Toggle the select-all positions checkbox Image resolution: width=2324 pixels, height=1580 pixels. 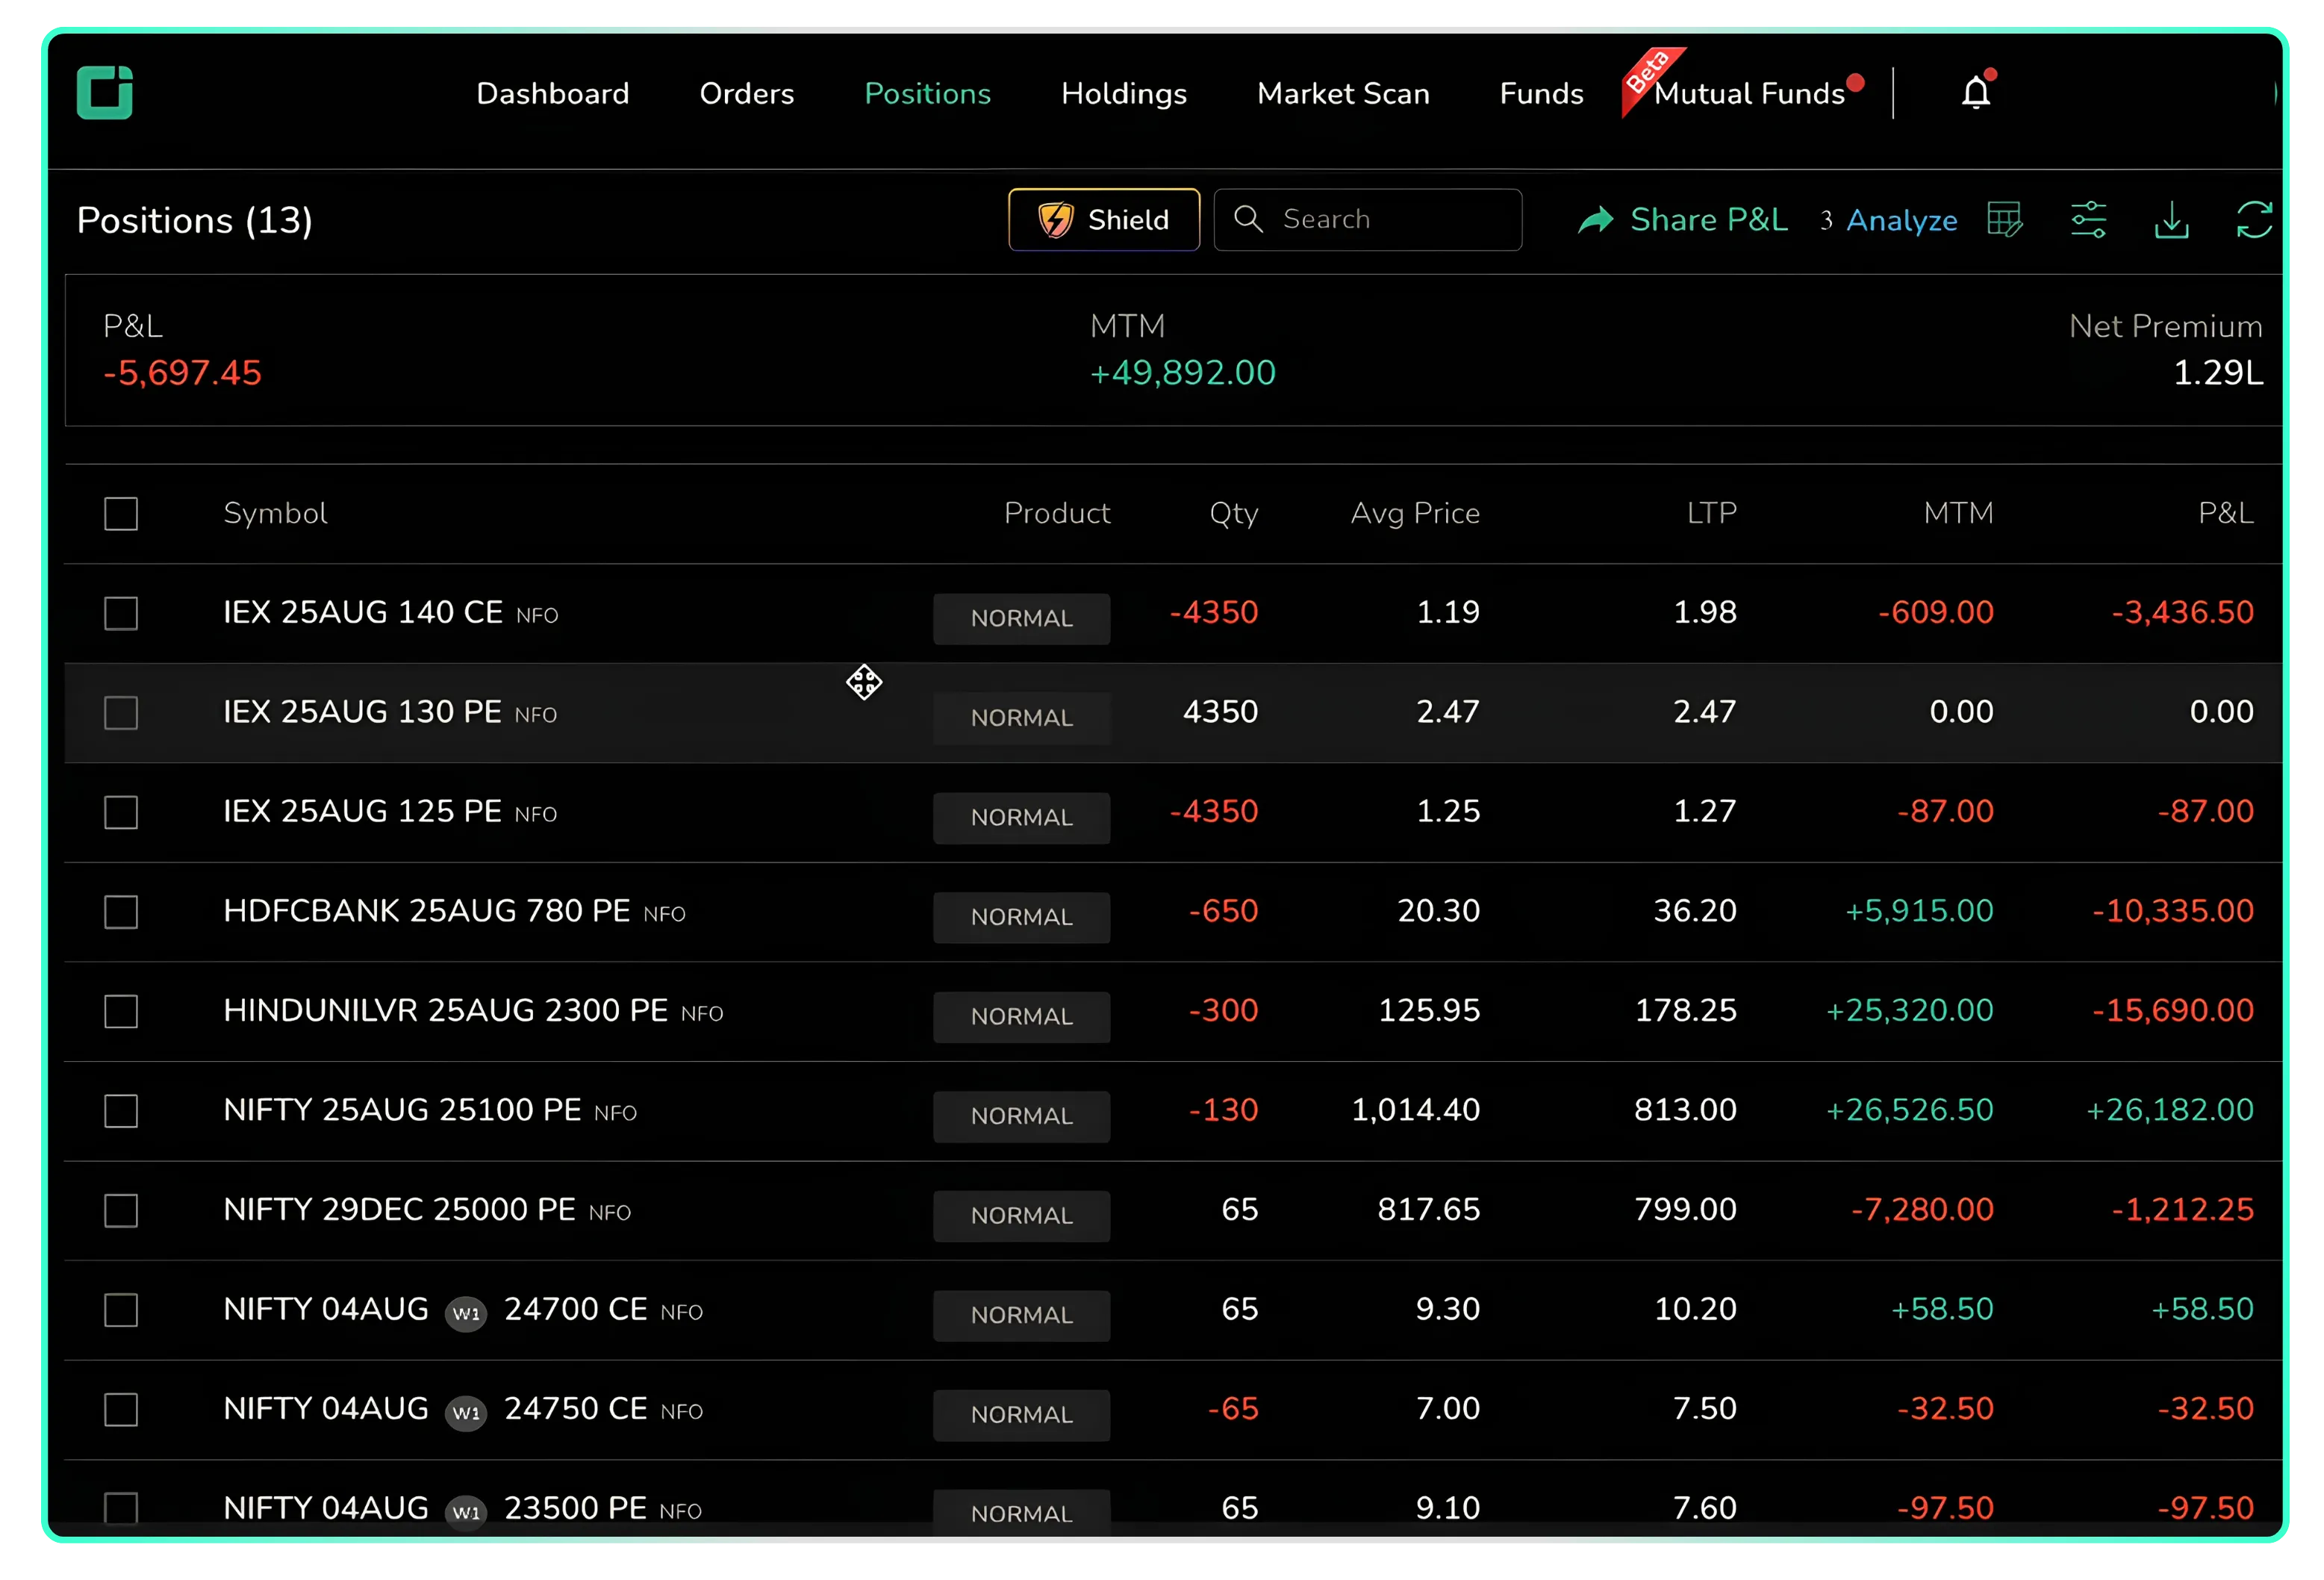pyautogui.click(x=121, y=514)
